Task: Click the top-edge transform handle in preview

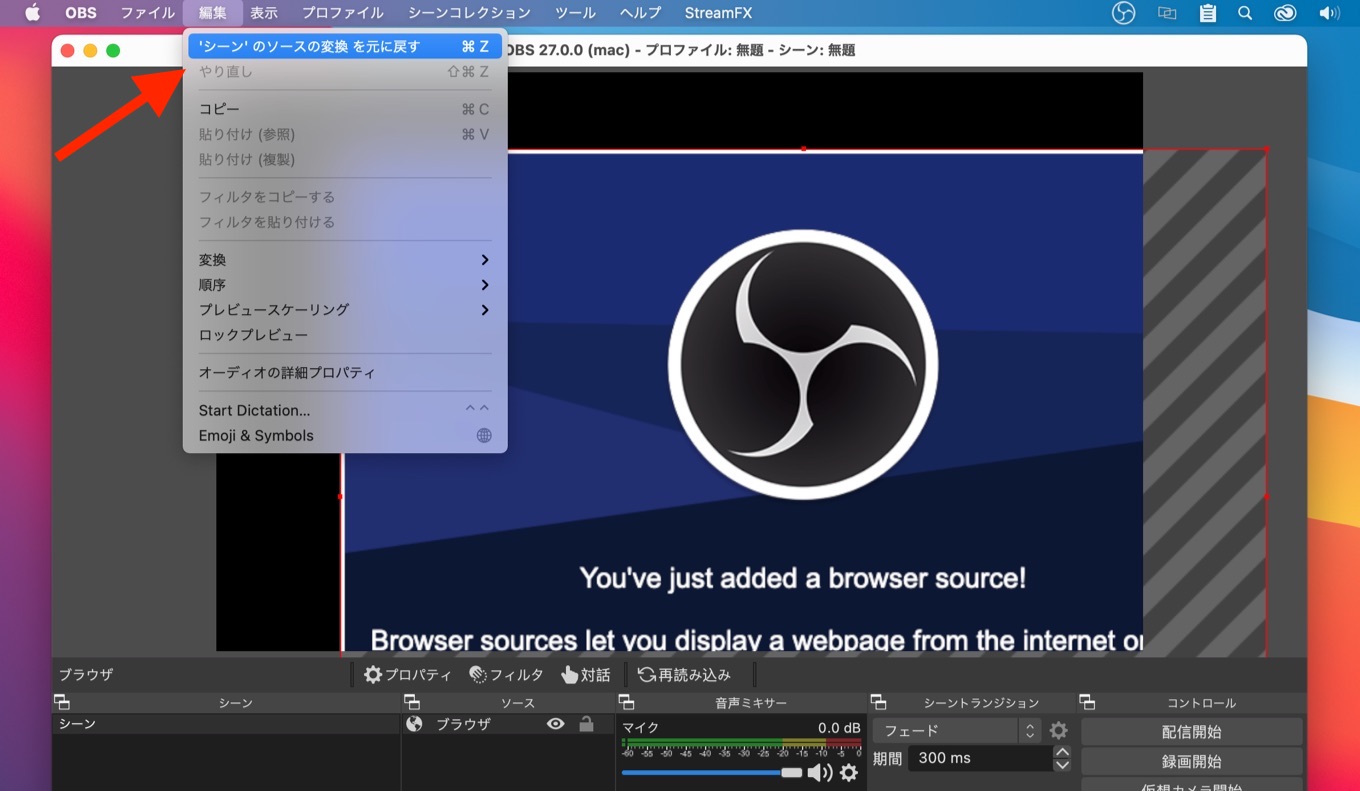Action: pyautogui.click(x=804, y=149)
